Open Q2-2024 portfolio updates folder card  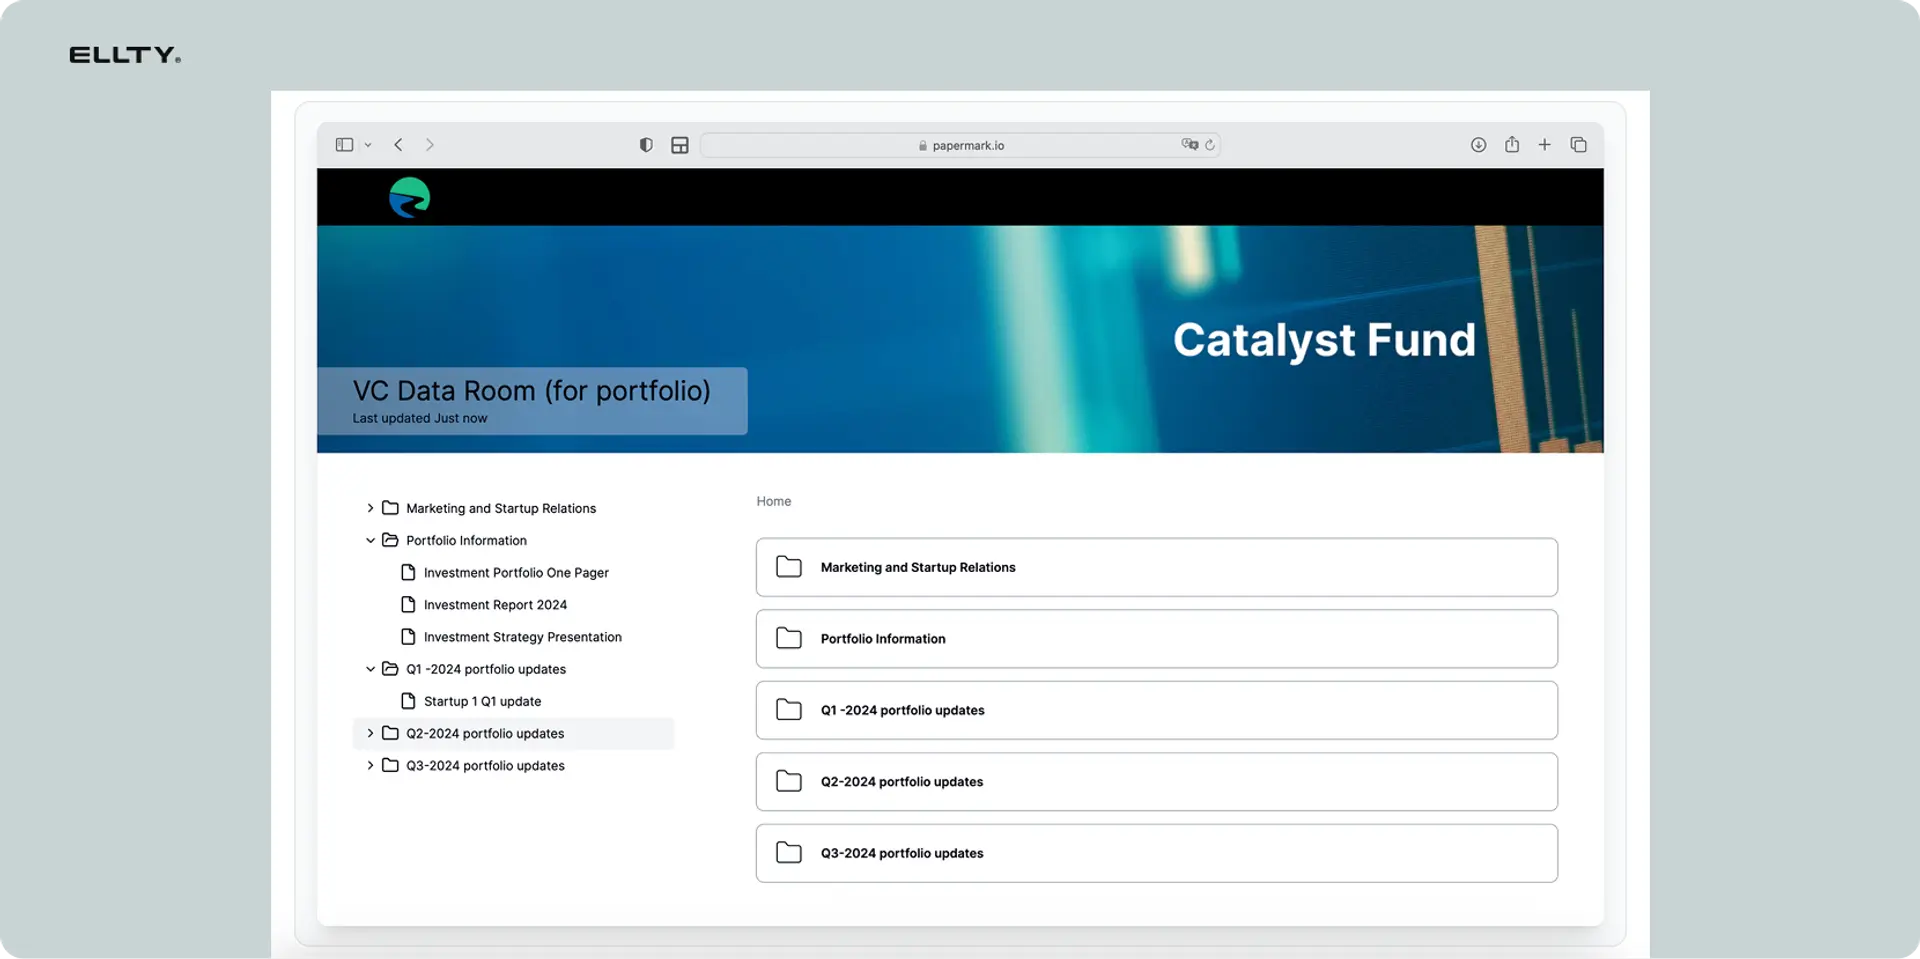[x=1157, y=782]
